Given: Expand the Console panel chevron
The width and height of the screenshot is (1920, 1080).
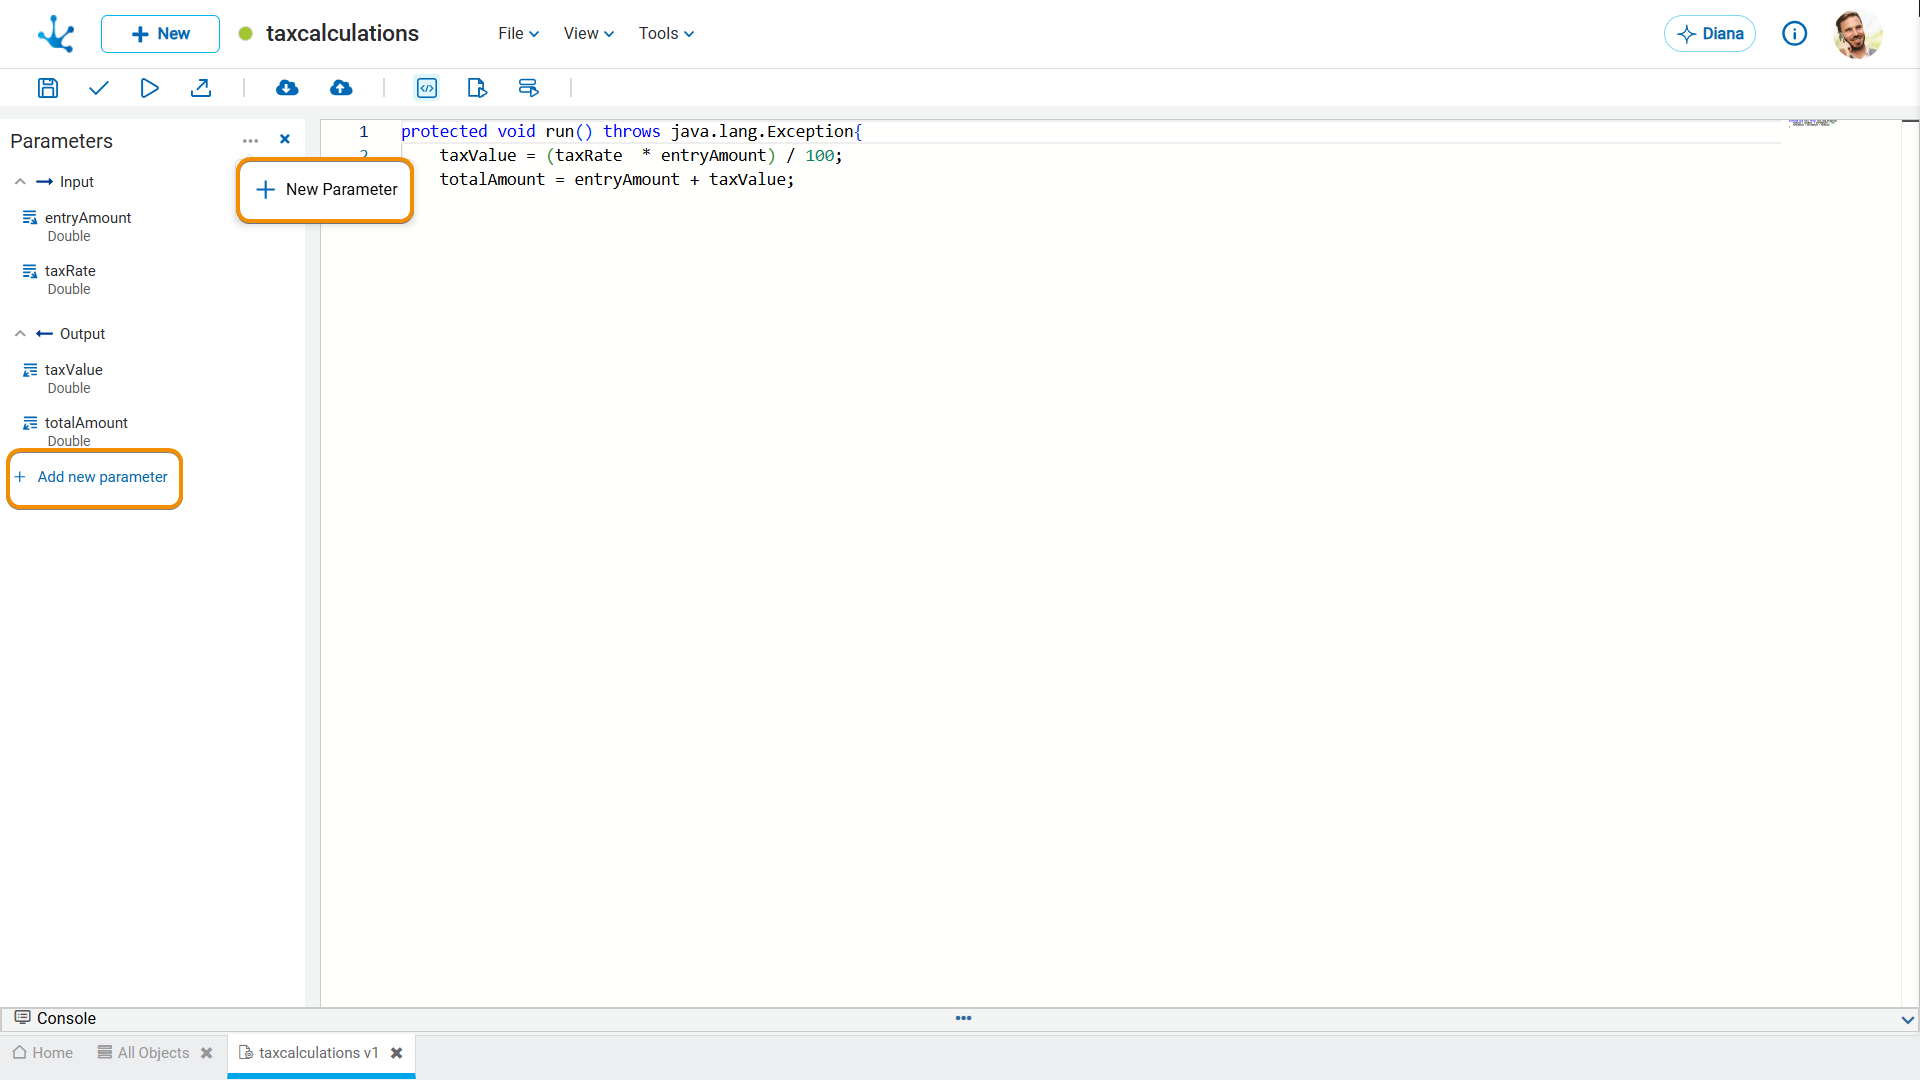Looking at the screenshot, I should [x=1907, y=1019].
